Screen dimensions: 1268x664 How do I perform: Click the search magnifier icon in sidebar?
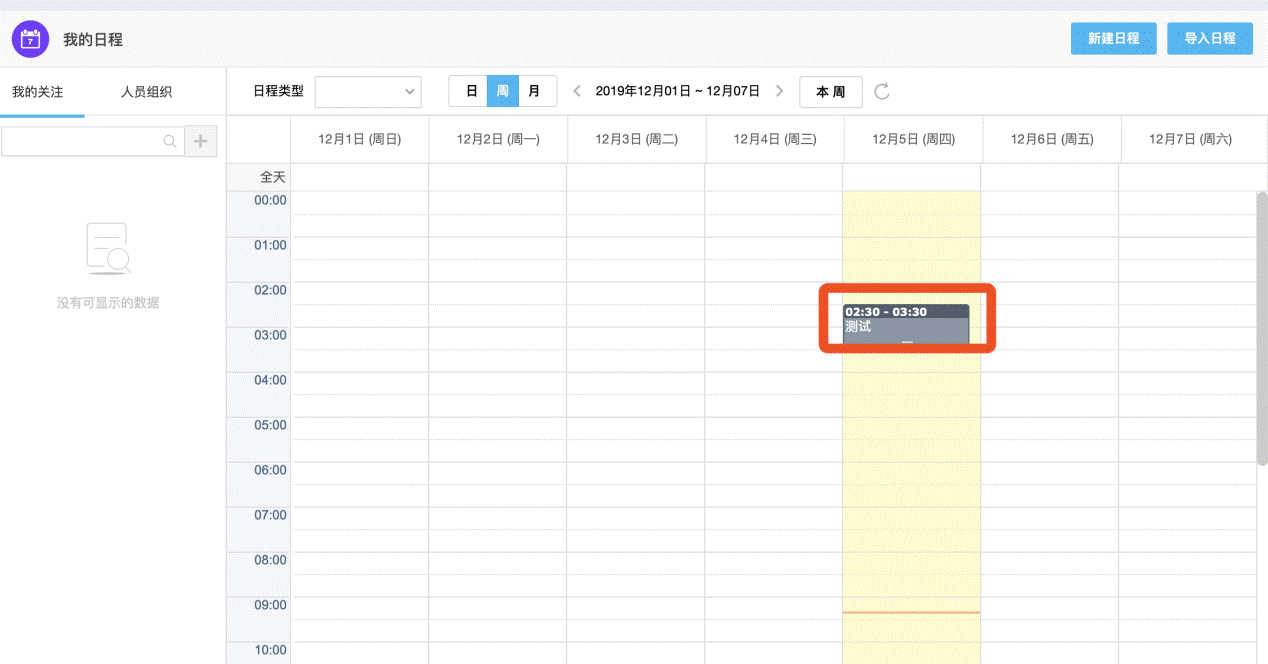pyautogui.click(x=170, y=142)
